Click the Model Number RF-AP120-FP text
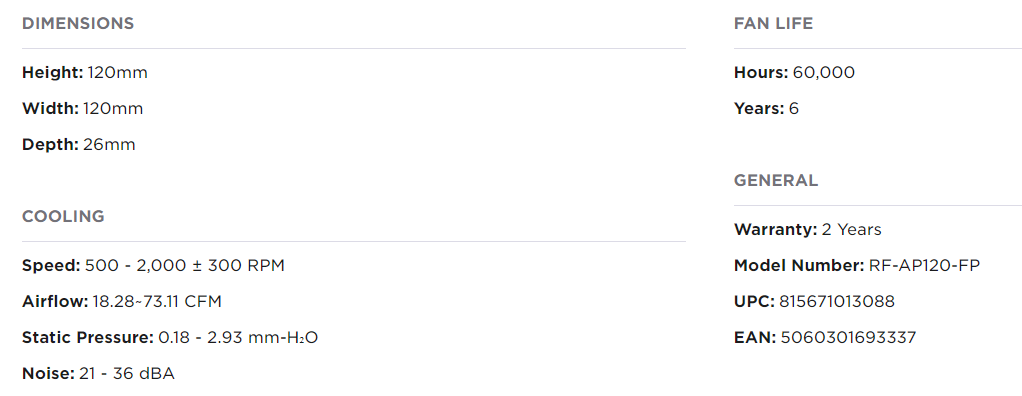Viewport: 1022px width, 396px height. 856,266
